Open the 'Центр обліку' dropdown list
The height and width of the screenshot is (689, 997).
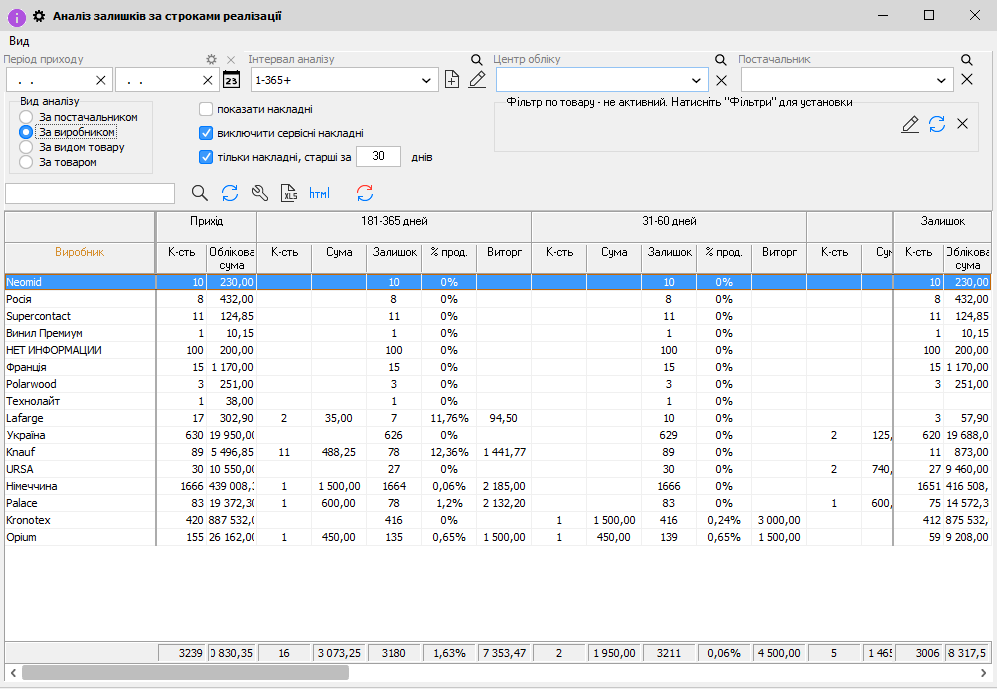point(697,80)
